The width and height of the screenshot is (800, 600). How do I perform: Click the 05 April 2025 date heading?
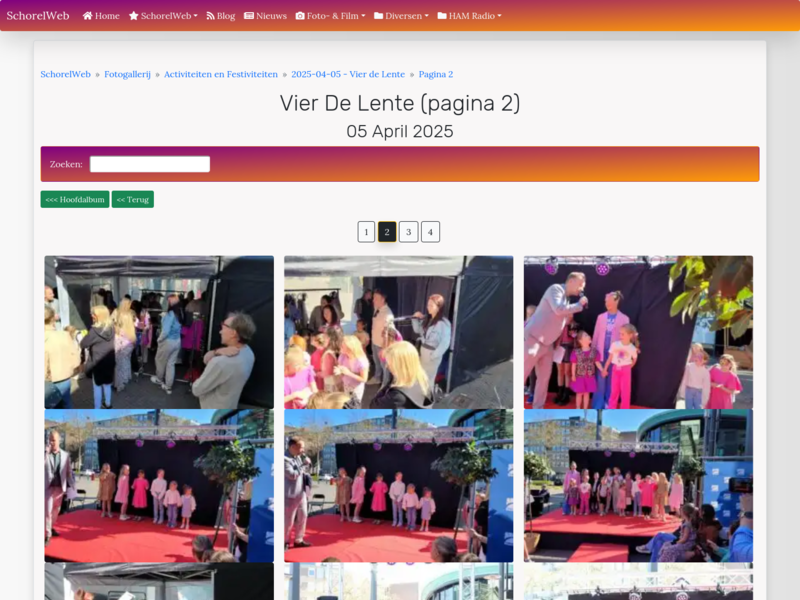pos(400,132)
